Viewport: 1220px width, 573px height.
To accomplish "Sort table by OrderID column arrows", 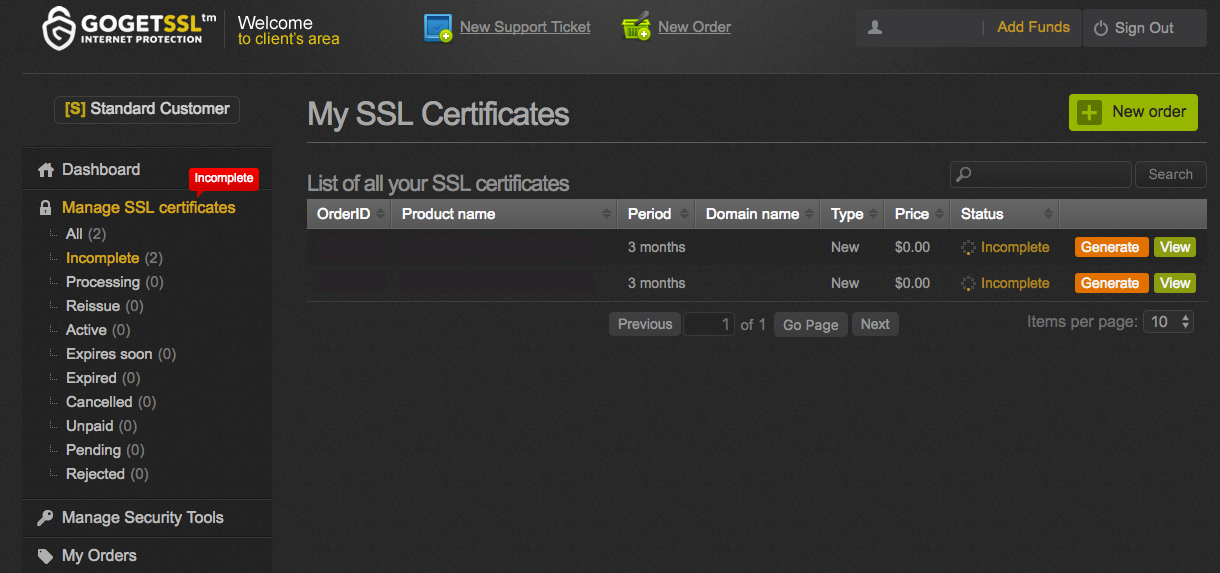I will (x=381, y=214).
